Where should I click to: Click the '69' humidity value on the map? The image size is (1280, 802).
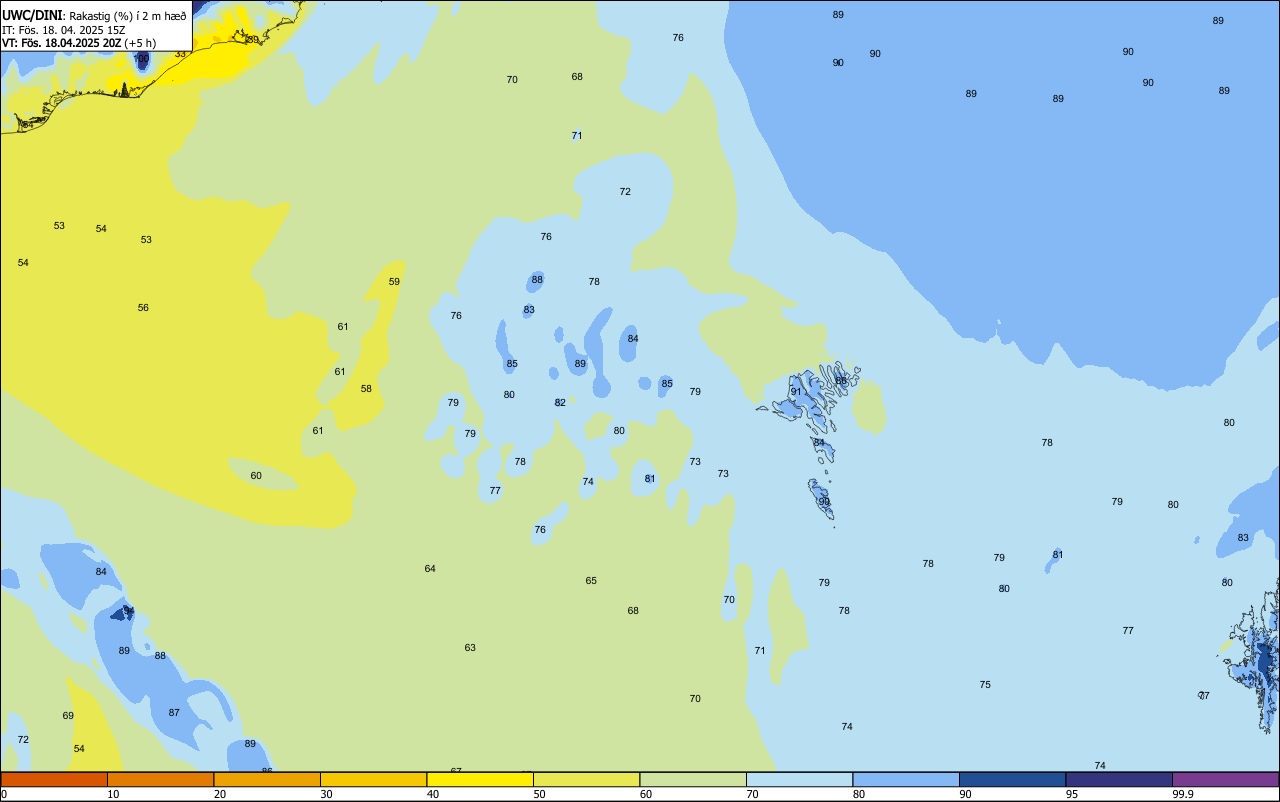coord(68,716)
